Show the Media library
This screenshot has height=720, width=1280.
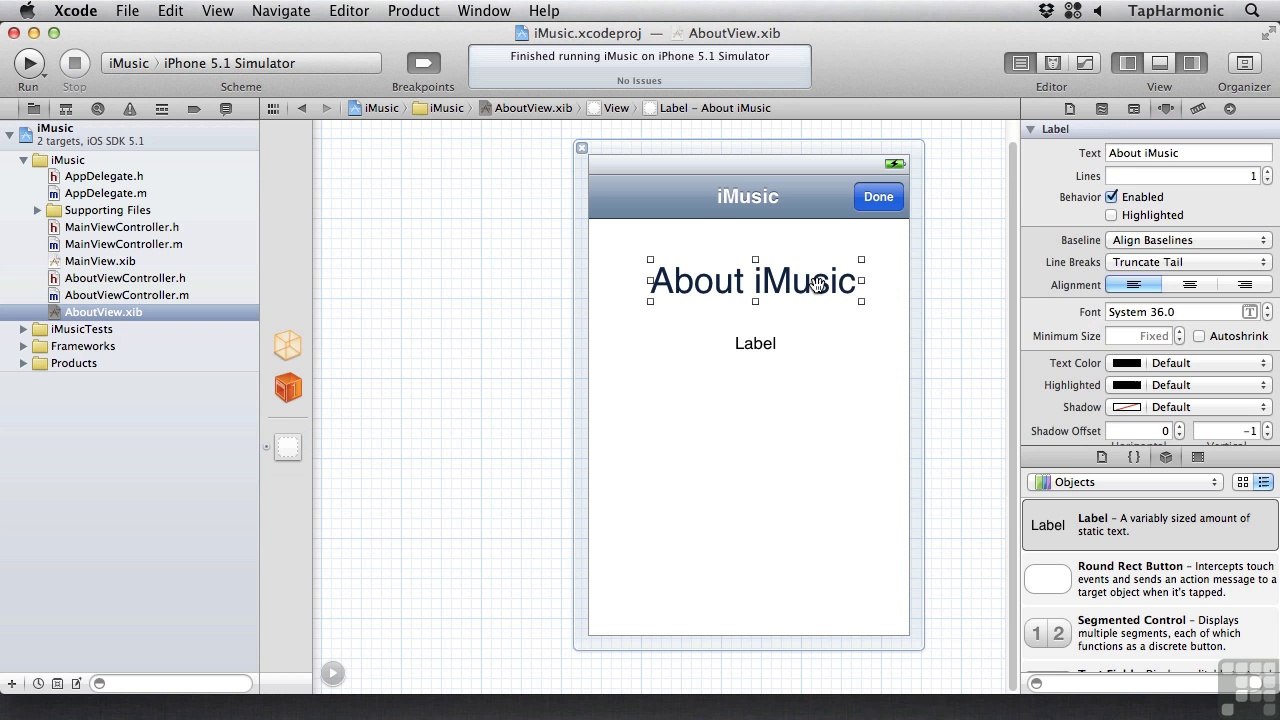tap(1198, 457)
